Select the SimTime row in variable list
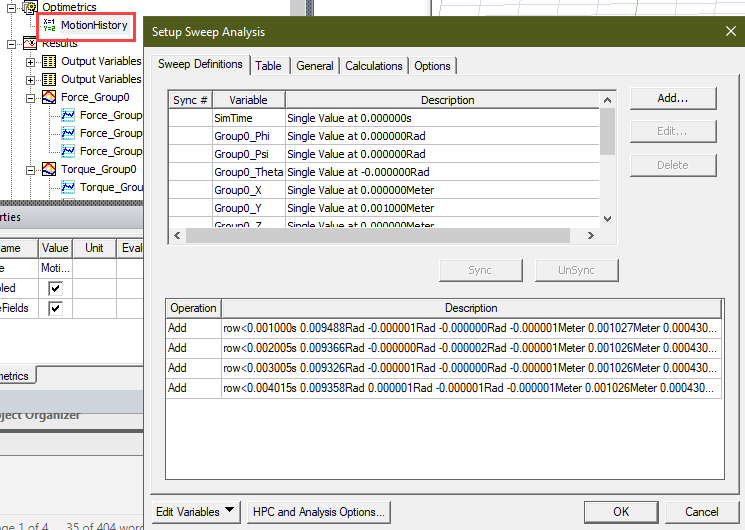Screen dimensions: 745x530 (x=249, y=118)
